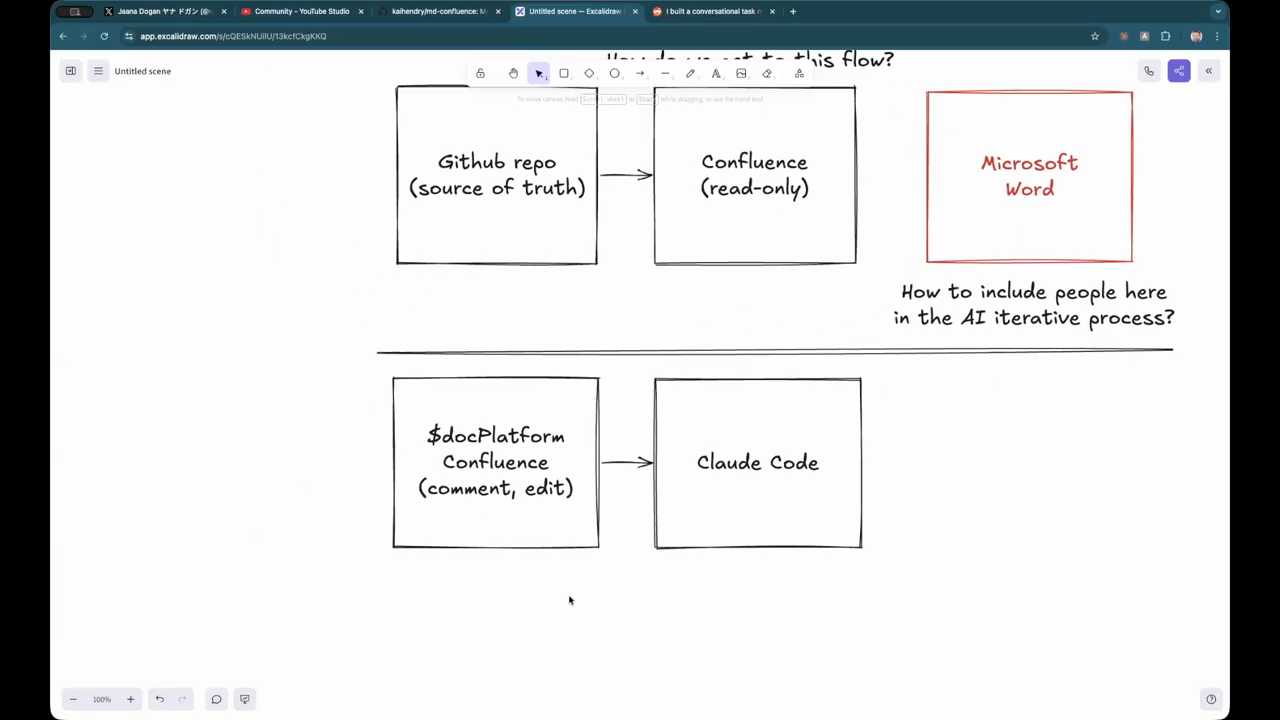Click the purple Share button
Viewport: 1280px width, 720px height.
tap(1179, 71)
